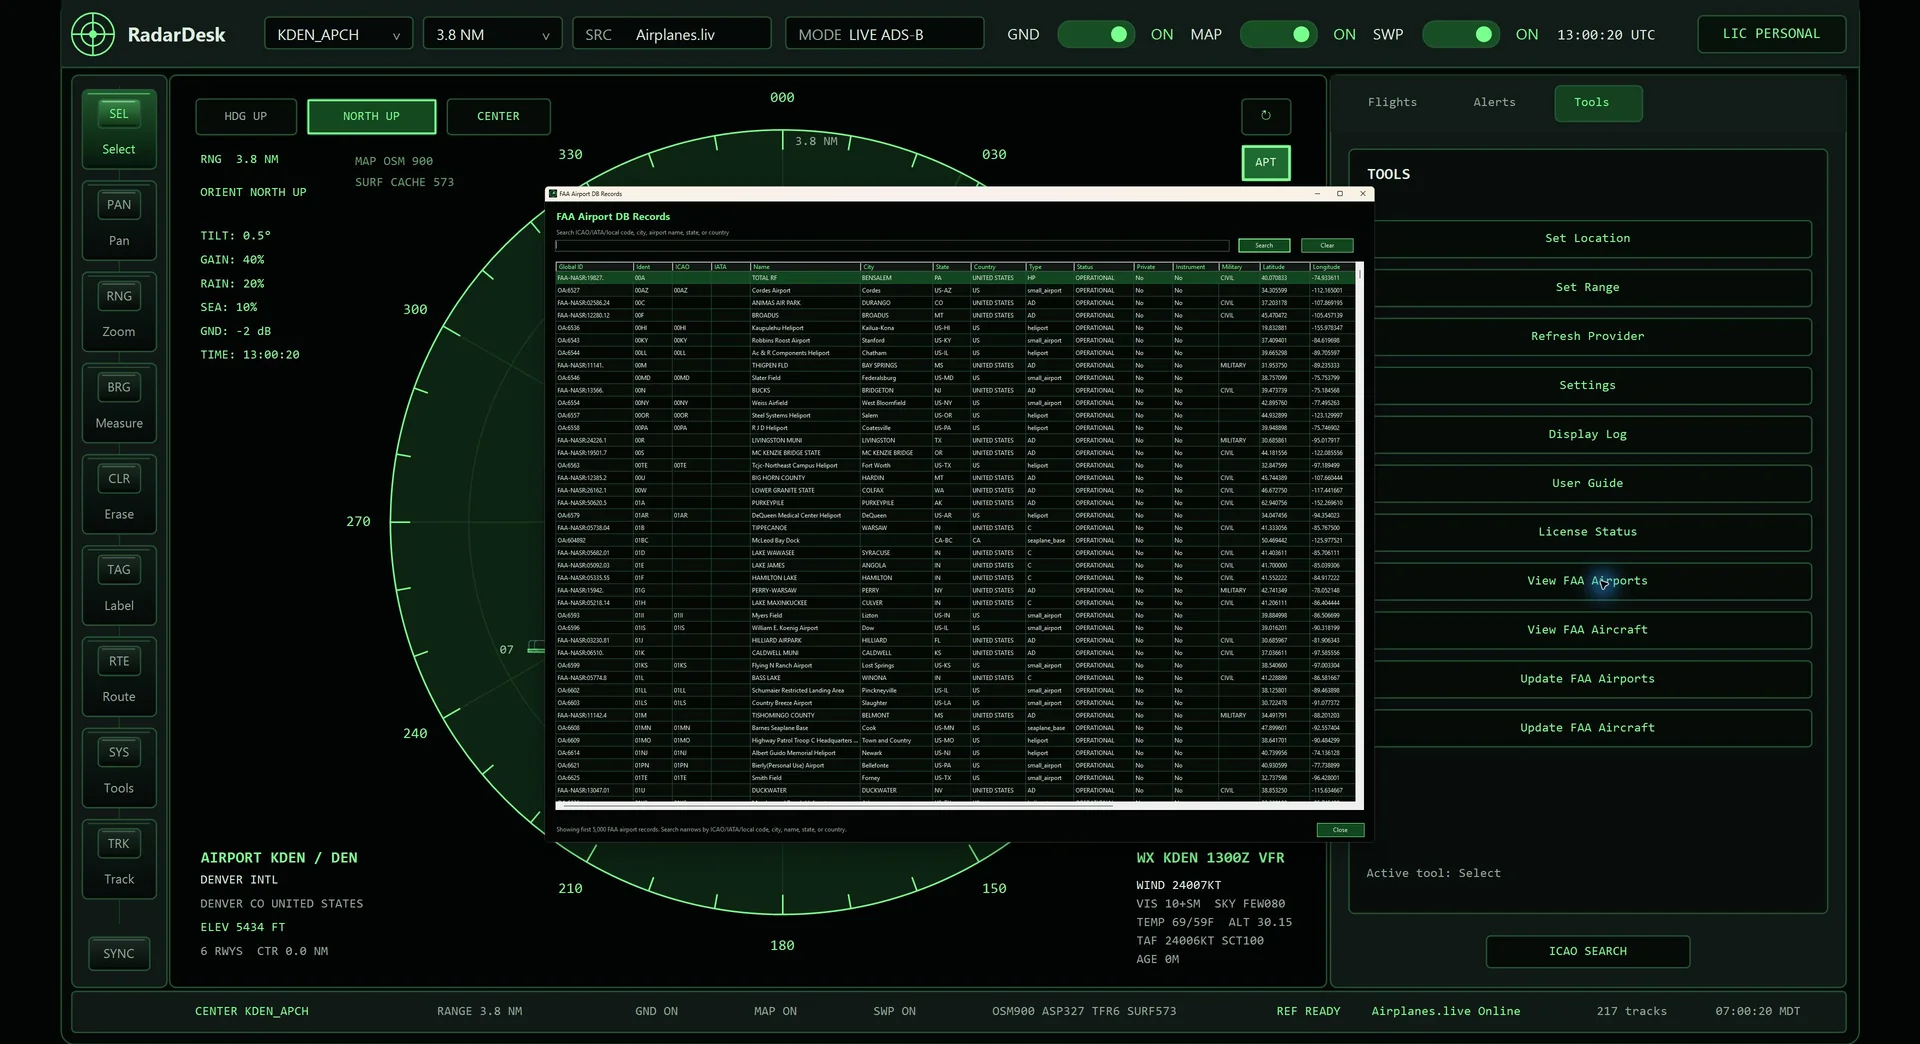1920x1044 pixels.
Task: Click the City column header
Action: (x=896, y=267)
